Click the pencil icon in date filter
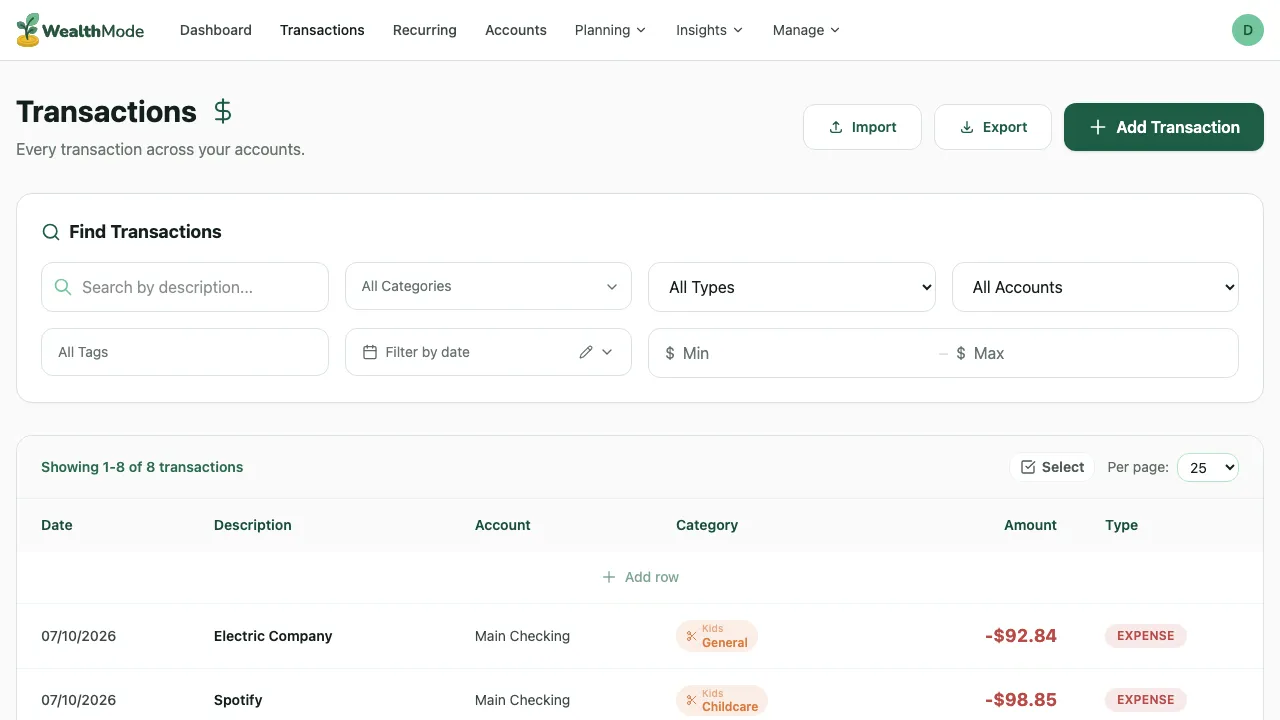1280x720 pixels. tap(586, 352)
